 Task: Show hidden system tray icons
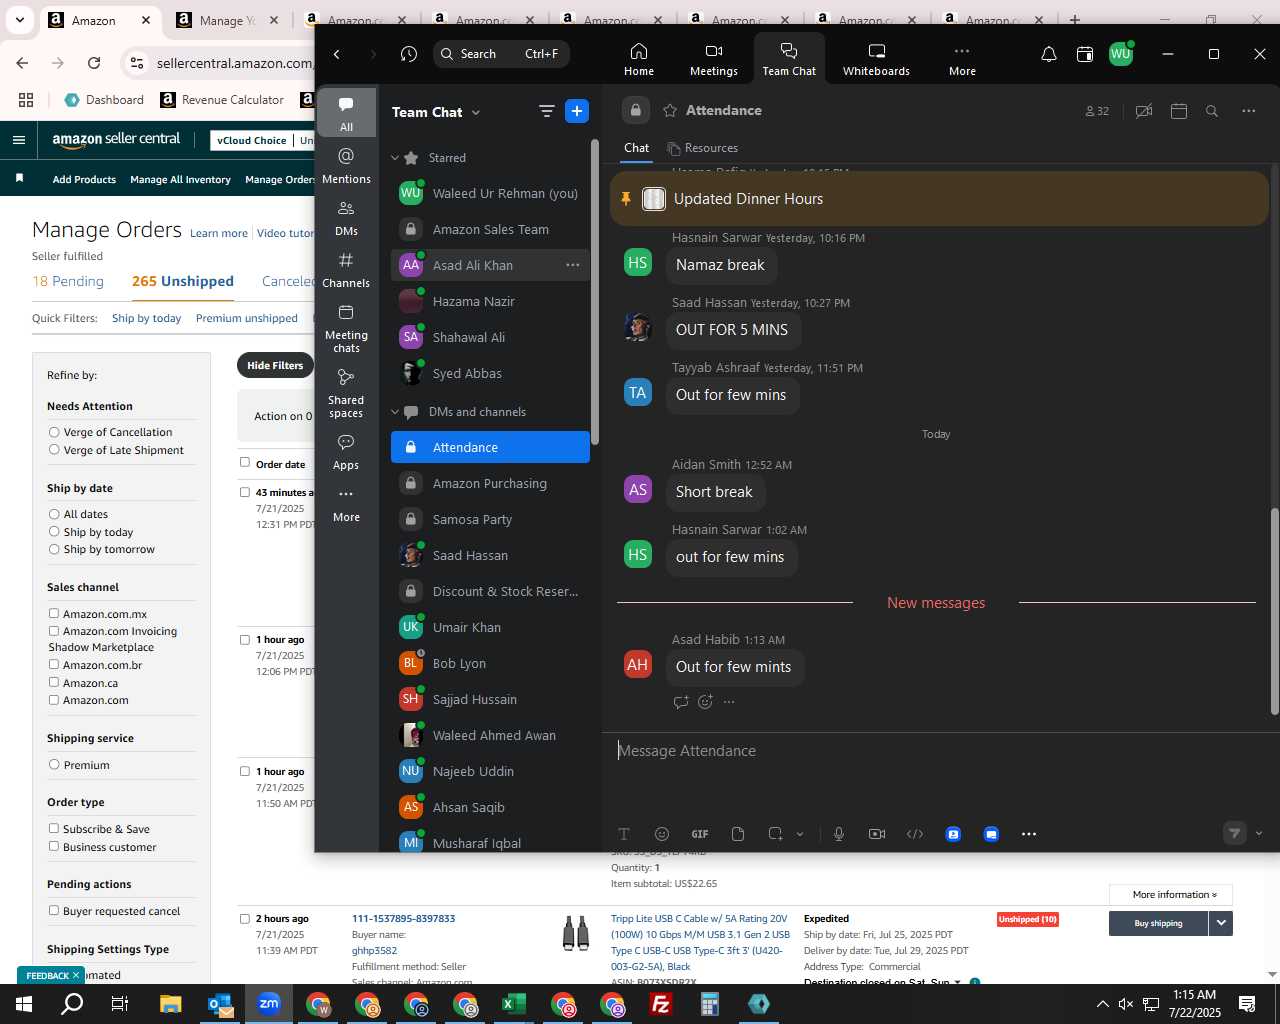pyautogui.click(x=1102, y=1004)
